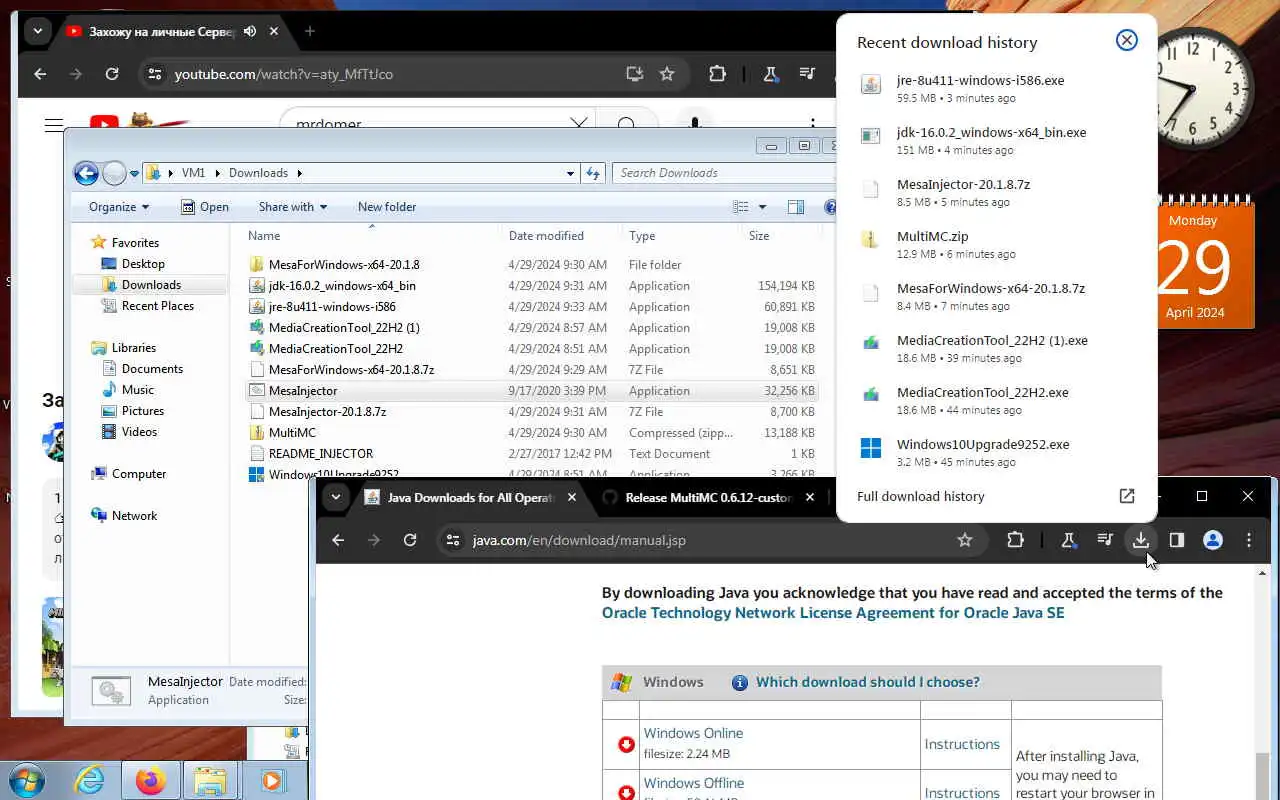Toggle Explorer preview pane icon
This screenshot has width=1280, height=800.
(x=796, y=207)
